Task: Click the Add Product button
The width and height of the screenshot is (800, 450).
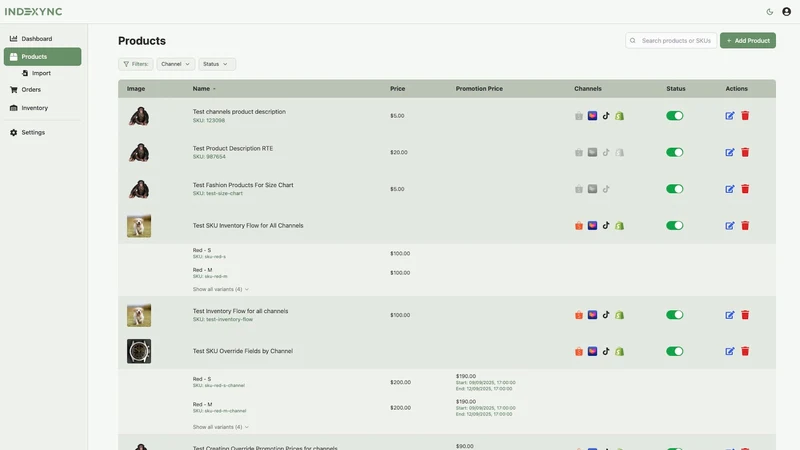Action: coord(747,41)
